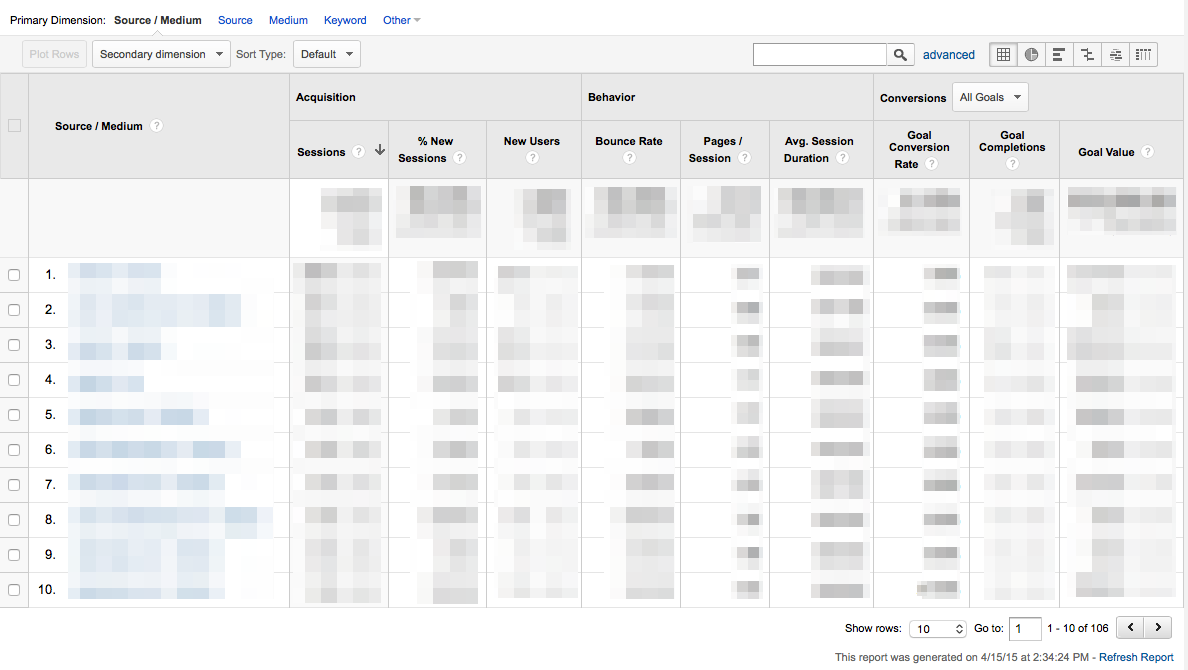This screenshot has width=1188, height=670.
Task: Check the box for row 10
Action: [14, 590]
